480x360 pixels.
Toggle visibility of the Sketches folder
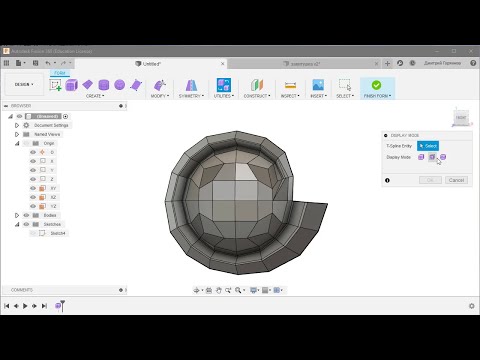coord(26,224)
